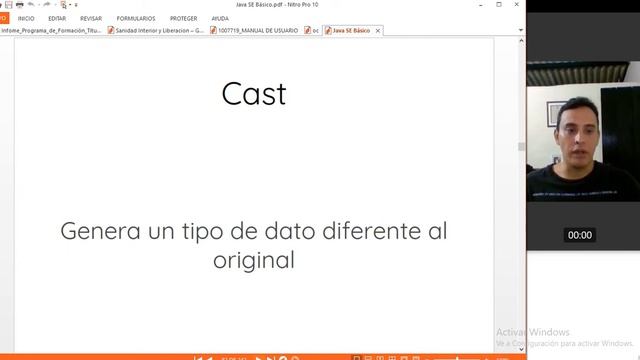640x360 pixels.
Task: Click the 00:00 video timer
Action: (580, 235)
